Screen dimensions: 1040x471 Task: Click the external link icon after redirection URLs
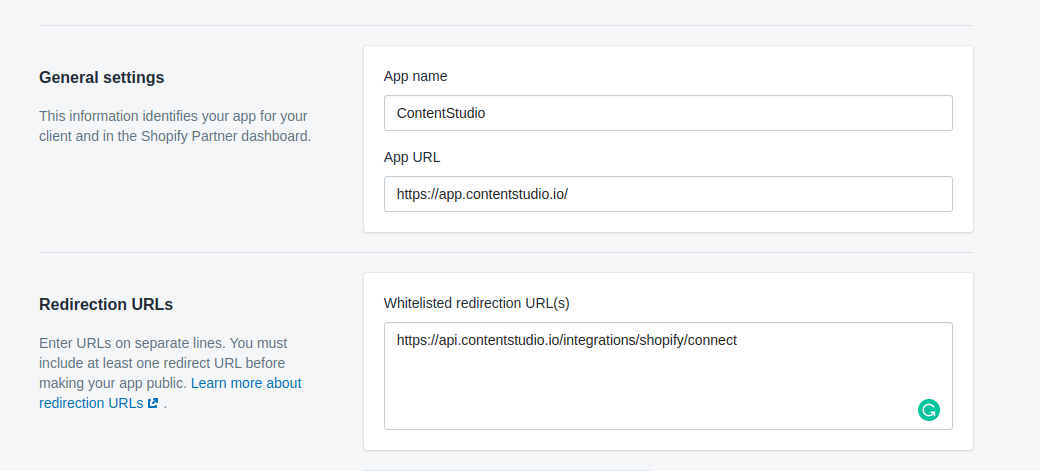tap(153, 403)
